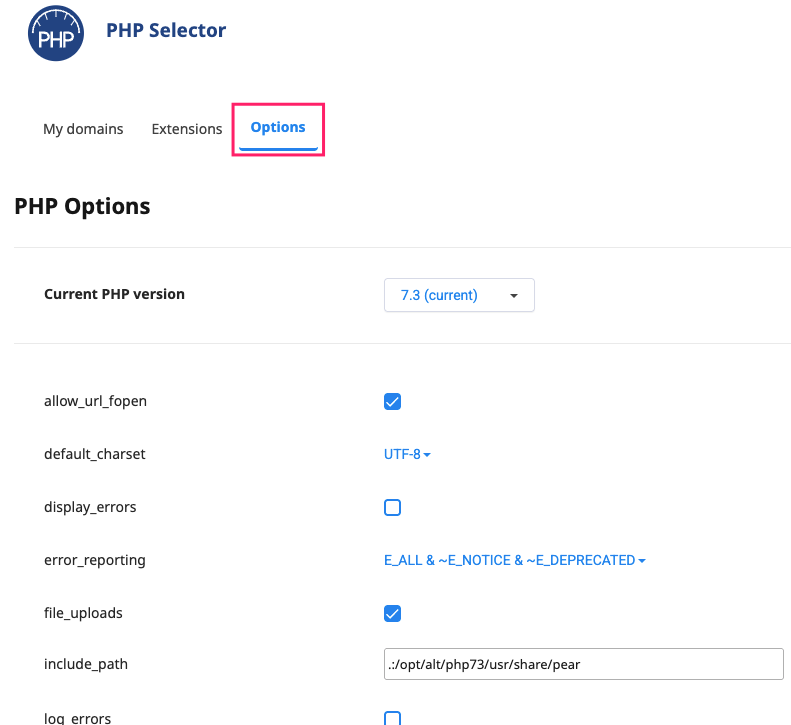Image resolution: width=791 pixels, height=725 pixels.
Task: Click the default_charset option label
Action: [95, 454]
